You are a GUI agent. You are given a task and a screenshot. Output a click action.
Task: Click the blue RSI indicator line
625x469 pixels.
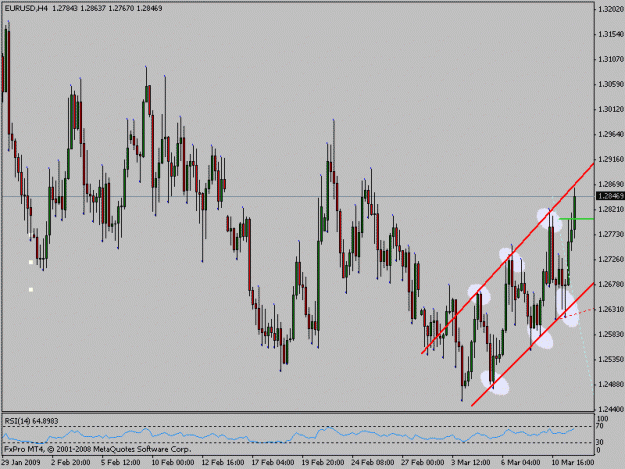pos(287,436)
